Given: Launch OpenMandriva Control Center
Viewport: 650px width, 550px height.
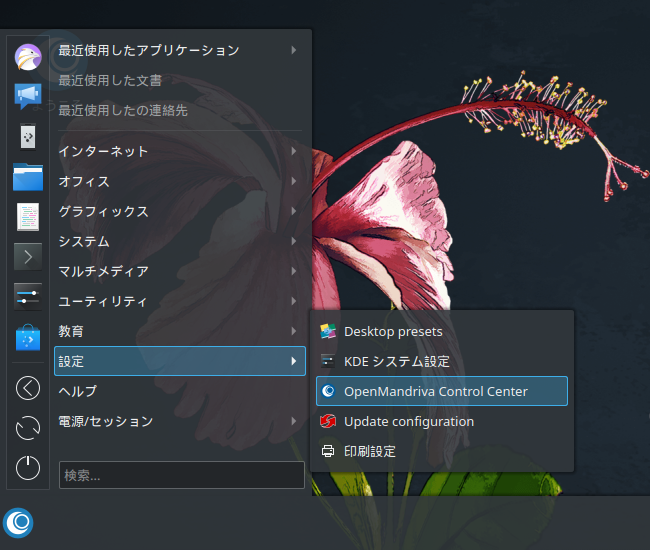Looking at the screenshot, I should (x=442, y=391).
